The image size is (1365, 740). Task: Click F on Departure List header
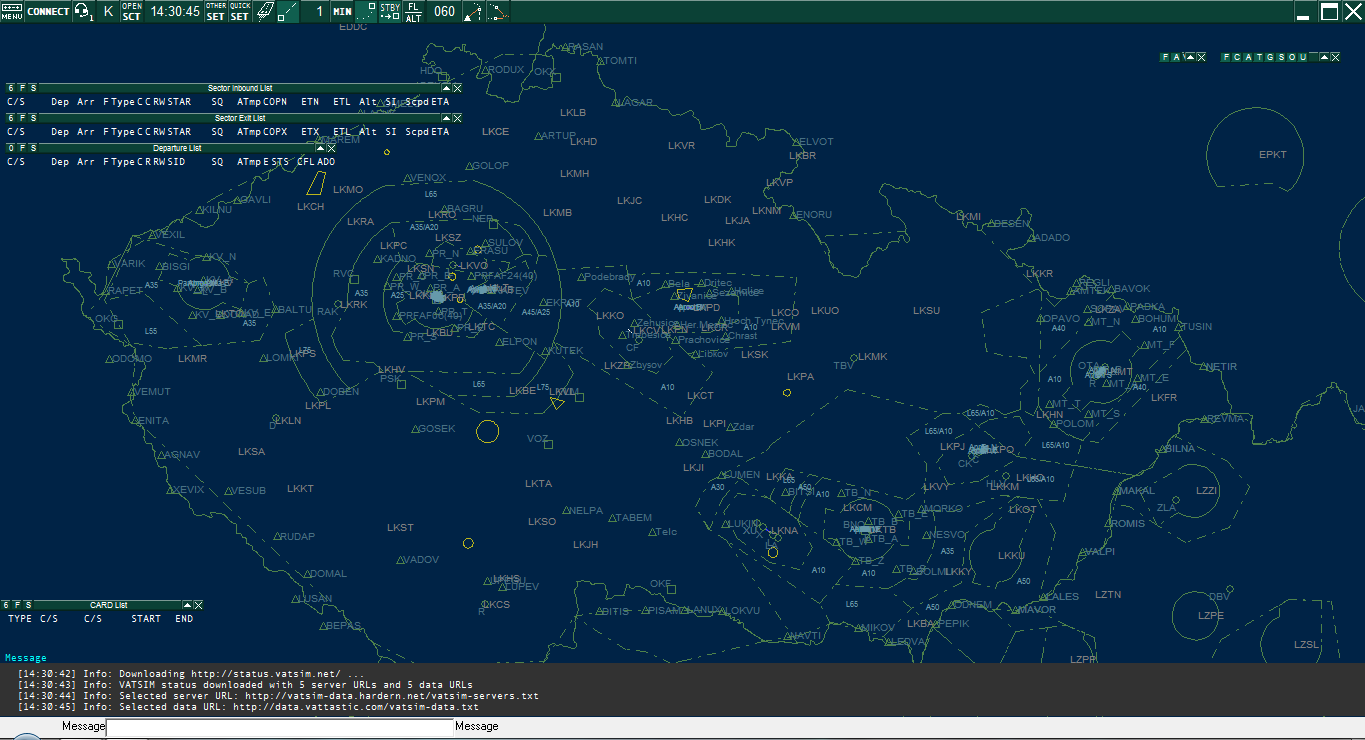21,148
